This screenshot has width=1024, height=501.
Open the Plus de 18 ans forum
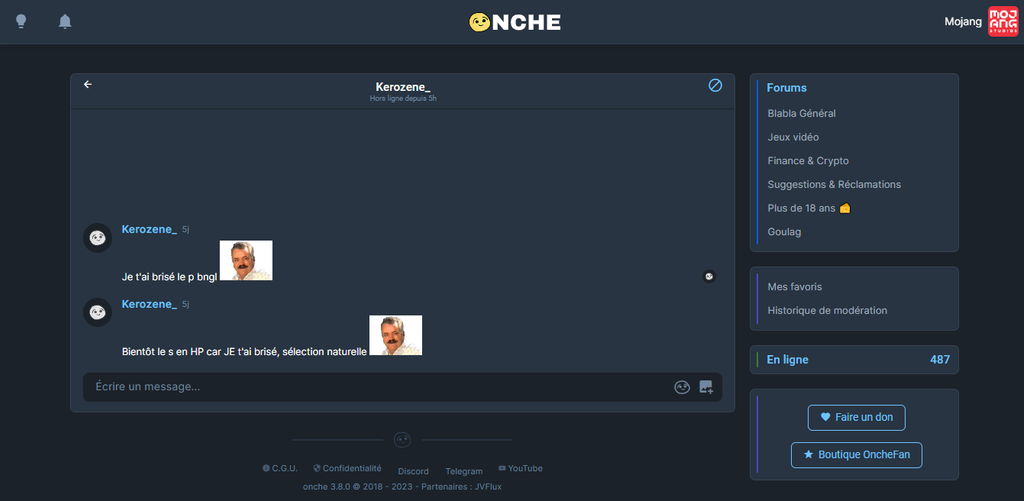809,208
